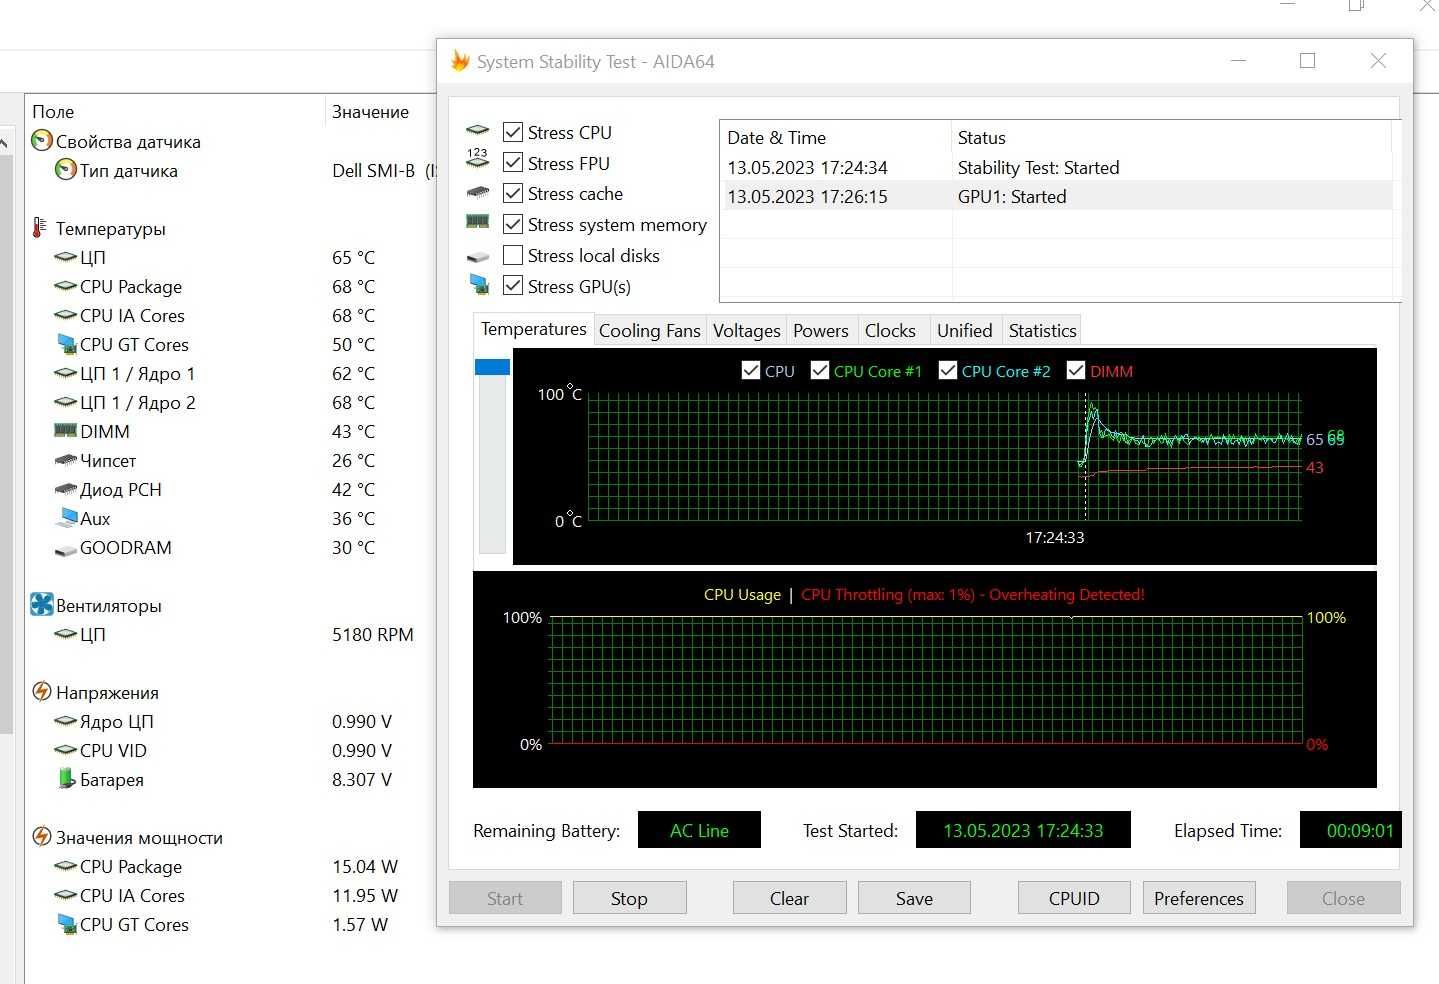Click the Clear button

[x=789, y=898]
